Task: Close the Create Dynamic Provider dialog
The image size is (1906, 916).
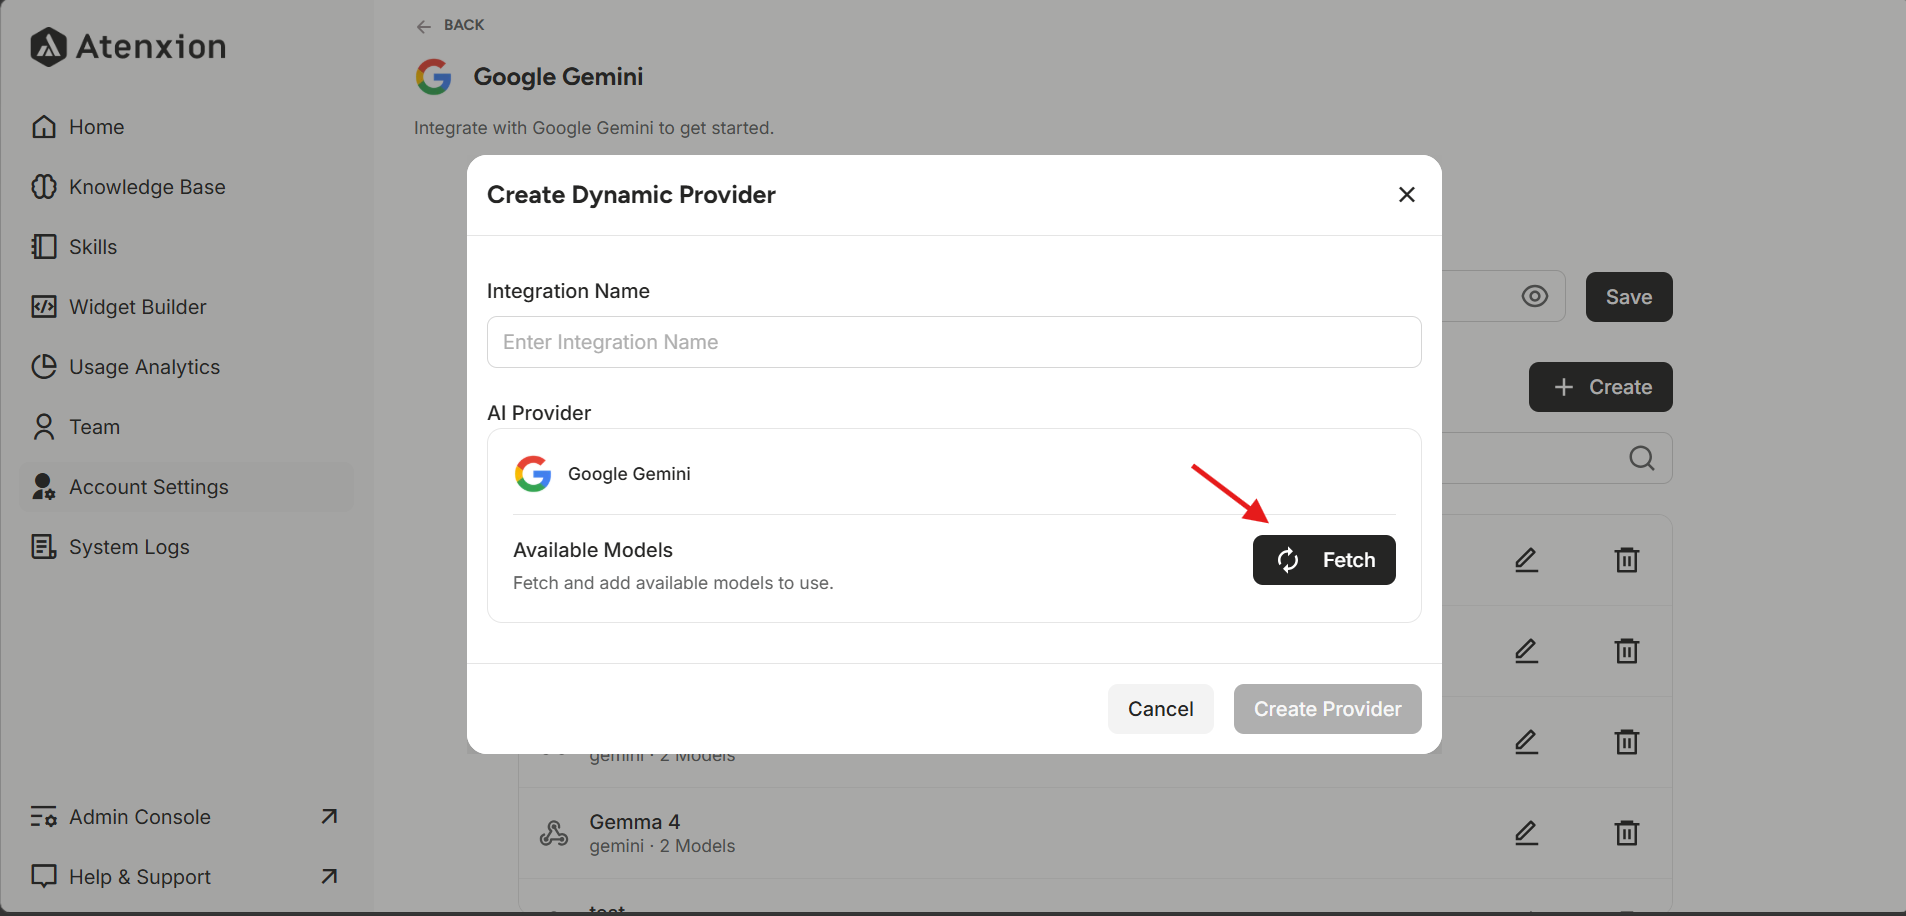Action: pos(1407,195)
